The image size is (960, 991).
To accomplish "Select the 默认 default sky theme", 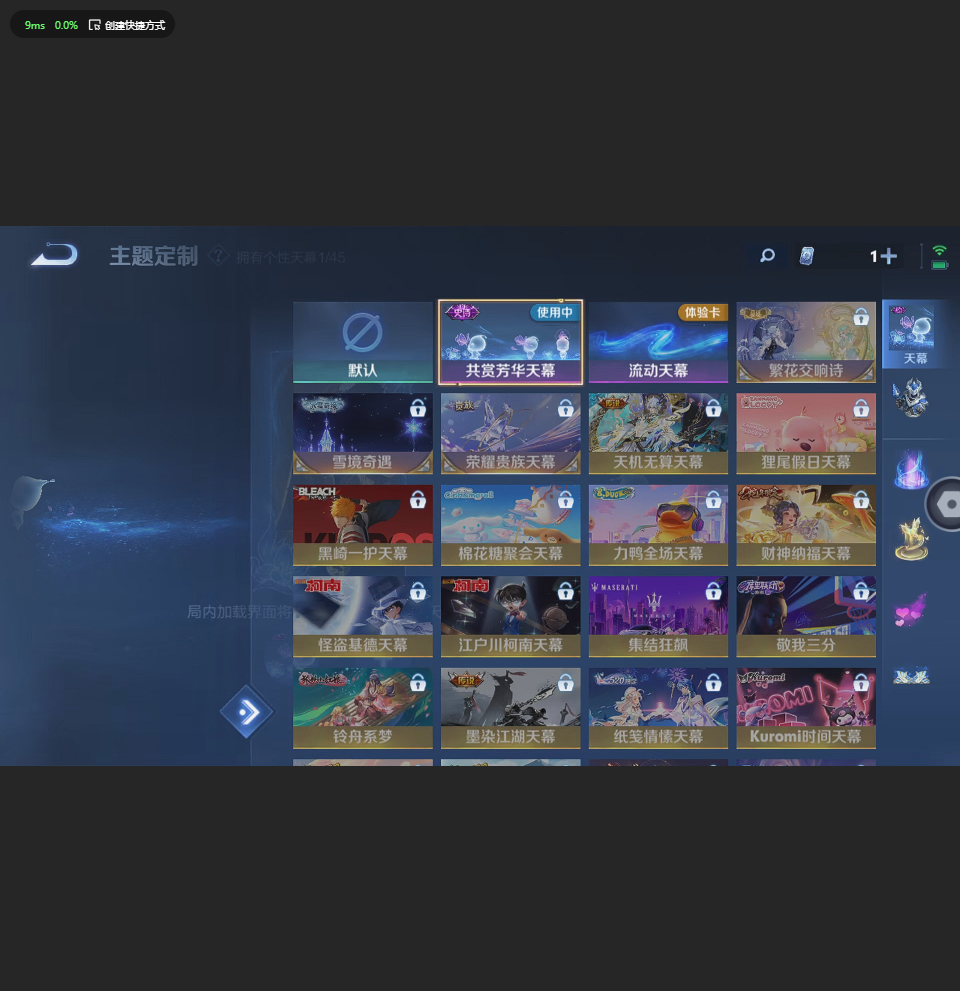I will pyautogui.click(x=362, y=340).
